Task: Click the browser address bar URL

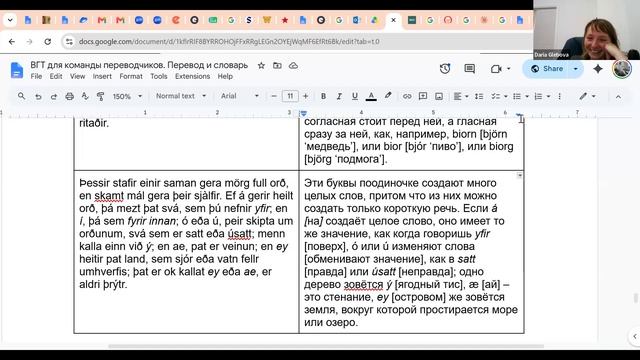Action: pyautogui.click(x=229, y=42)
